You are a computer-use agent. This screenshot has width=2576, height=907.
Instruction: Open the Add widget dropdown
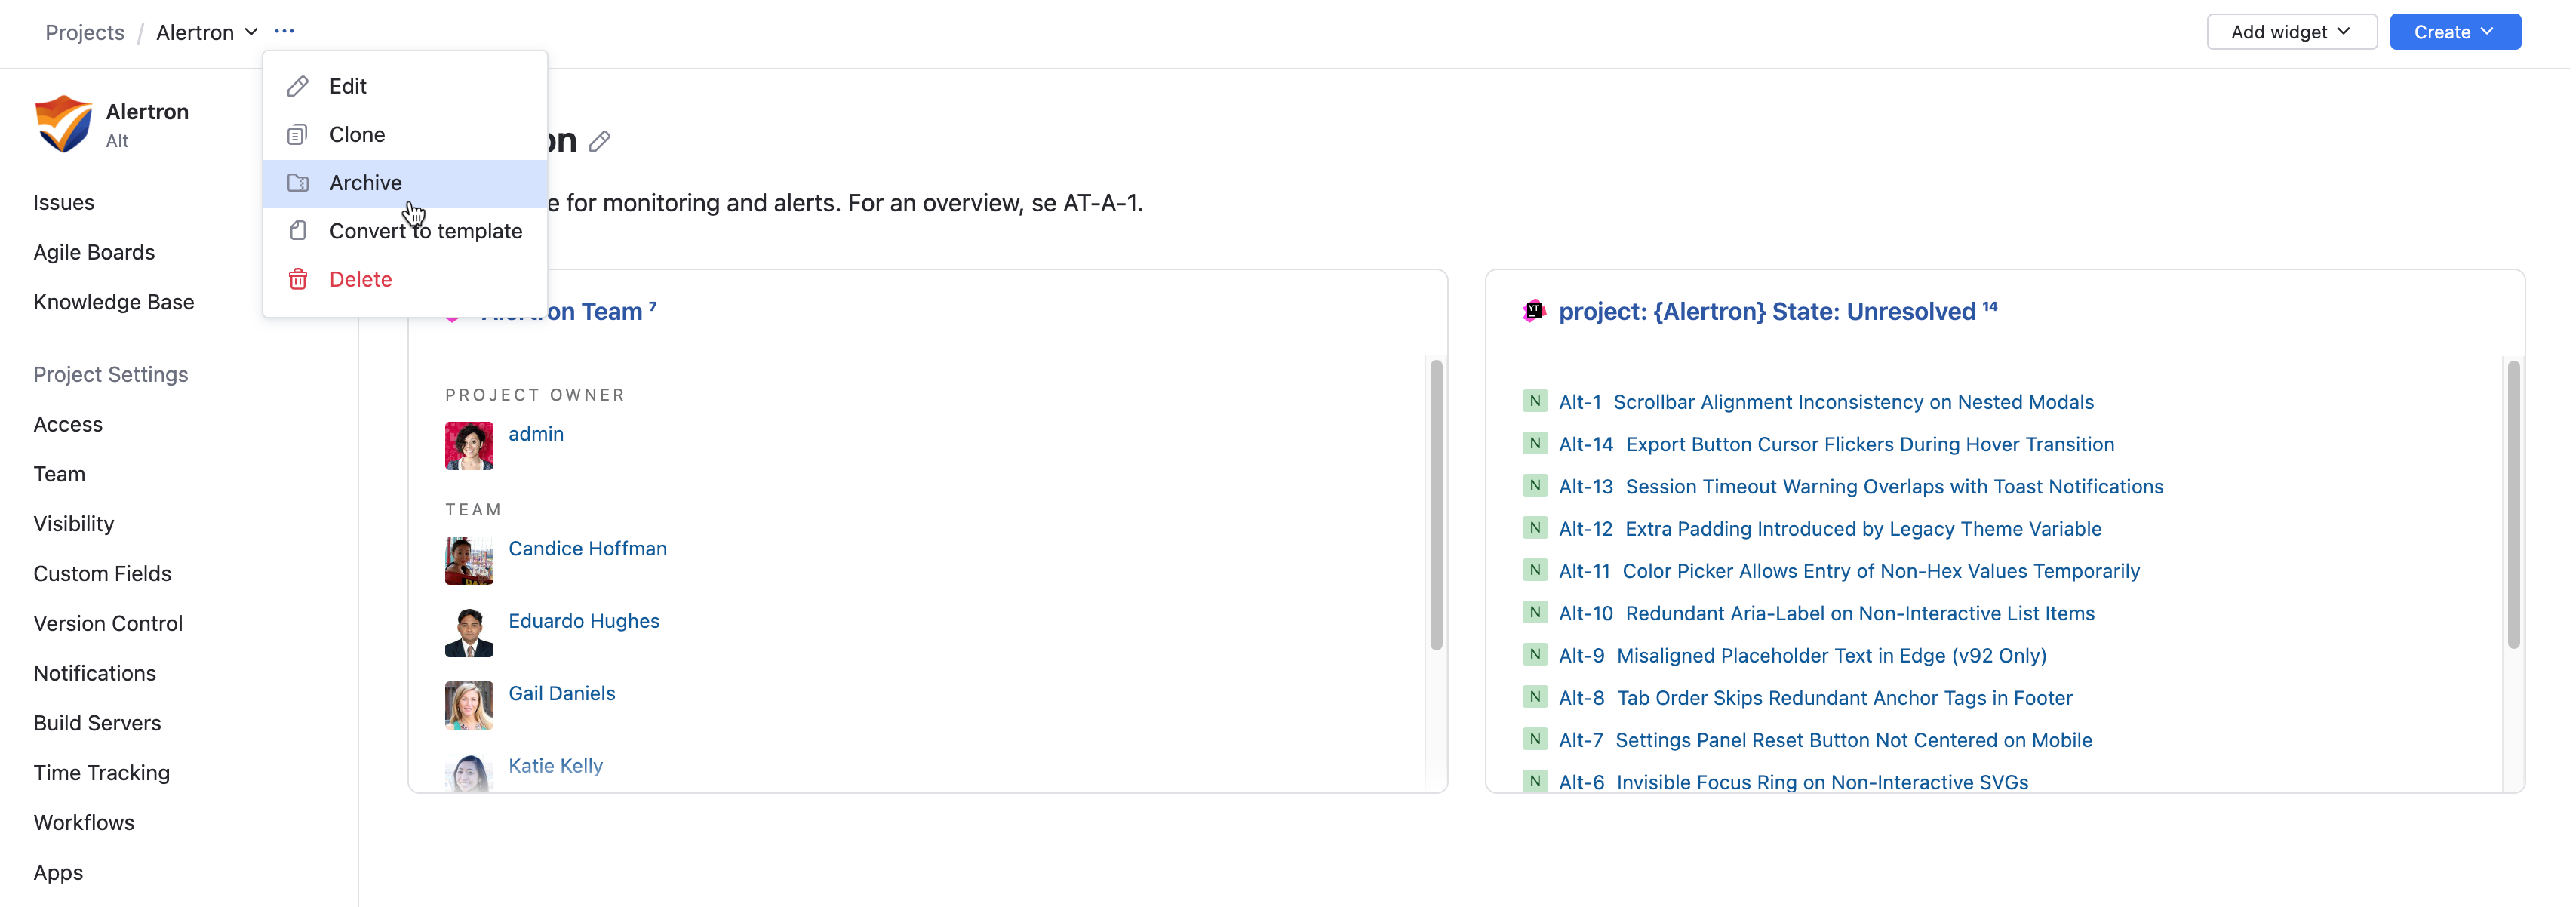(2291, 31)
